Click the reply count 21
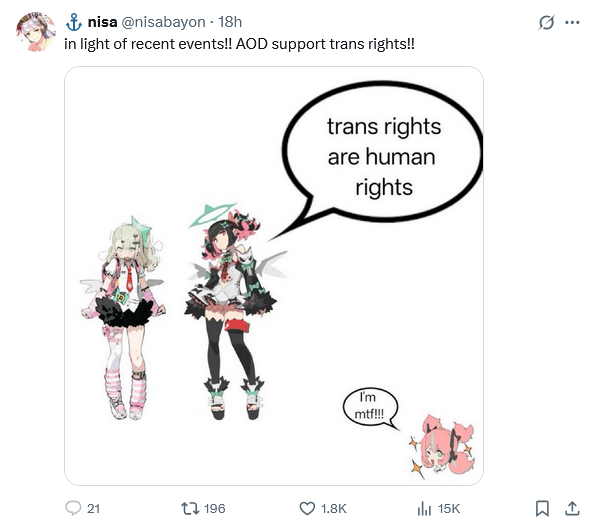The width and height of the screenshot is (598, 530). 93,509
